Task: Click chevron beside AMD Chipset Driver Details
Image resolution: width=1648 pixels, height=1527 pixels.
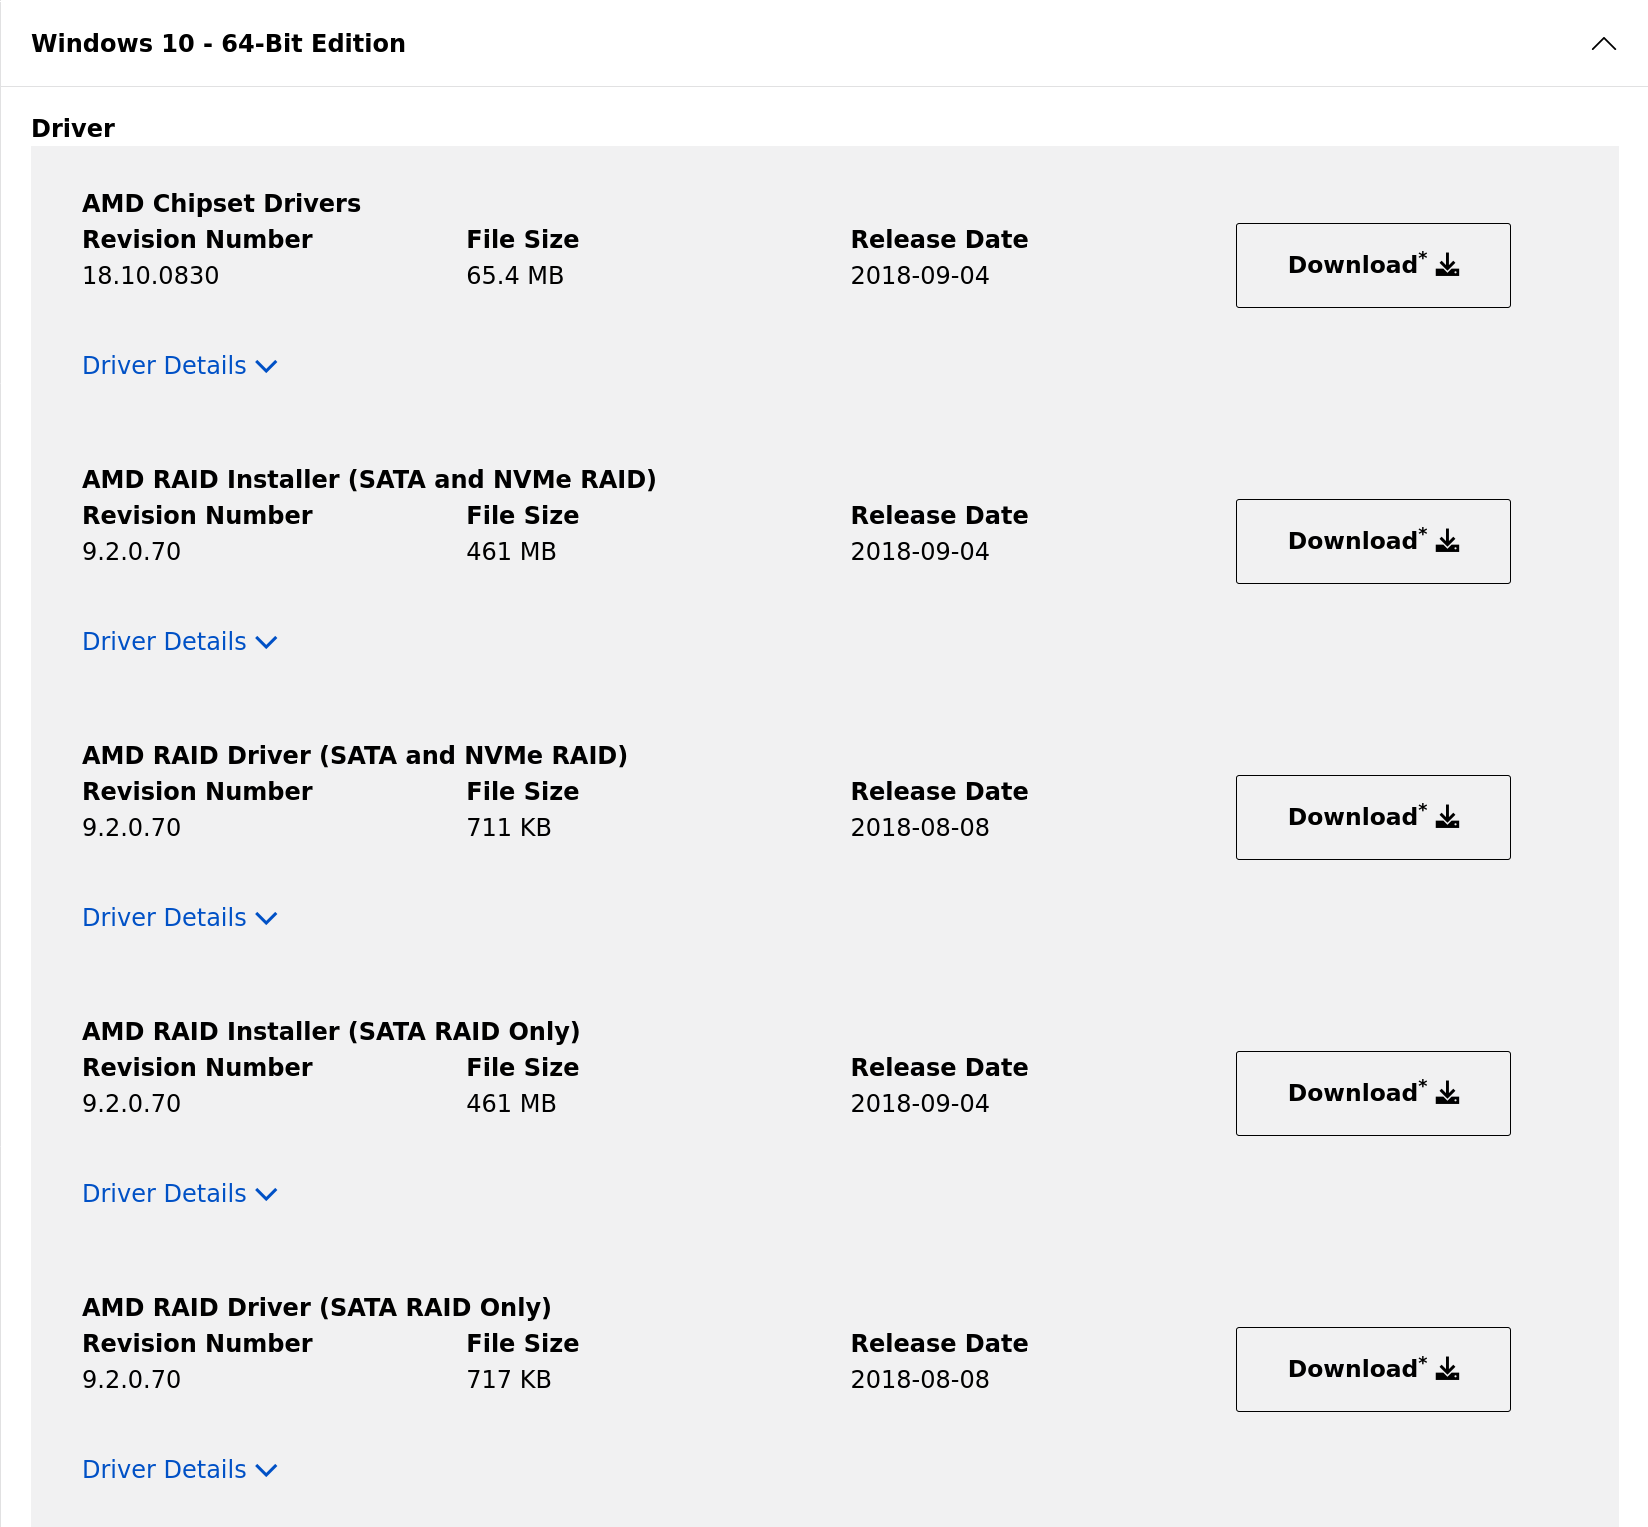Action: [x=266, y=367]
